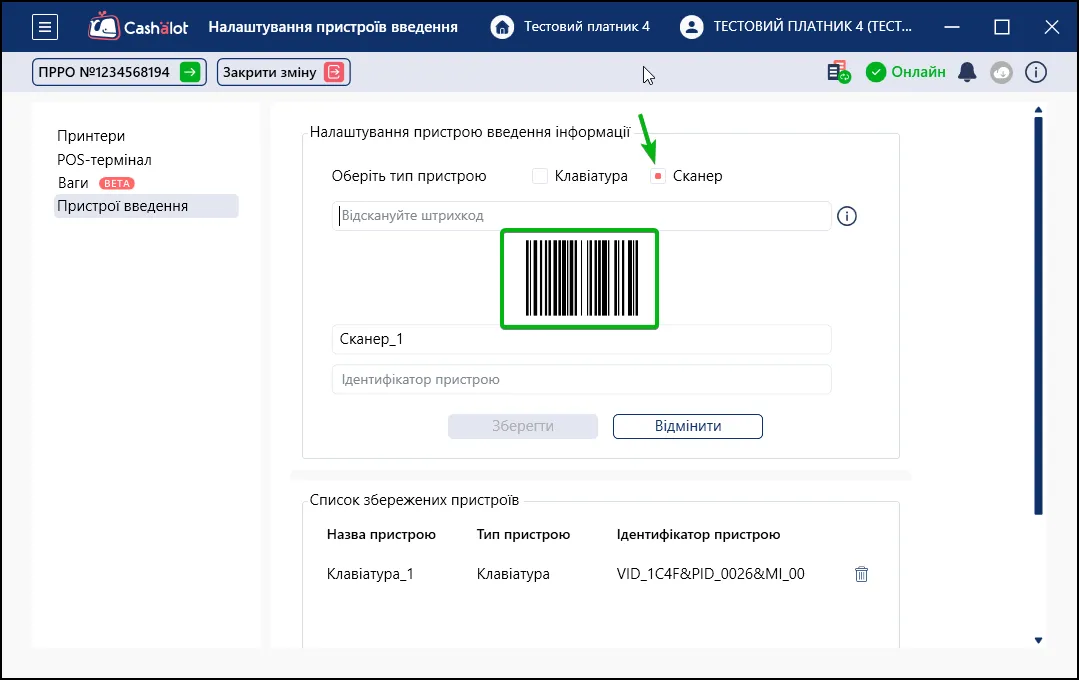This screenshot has width=1079, height=680.
Task: Click vertical scrollbar thumb
Action: (x=1038, y=316)
